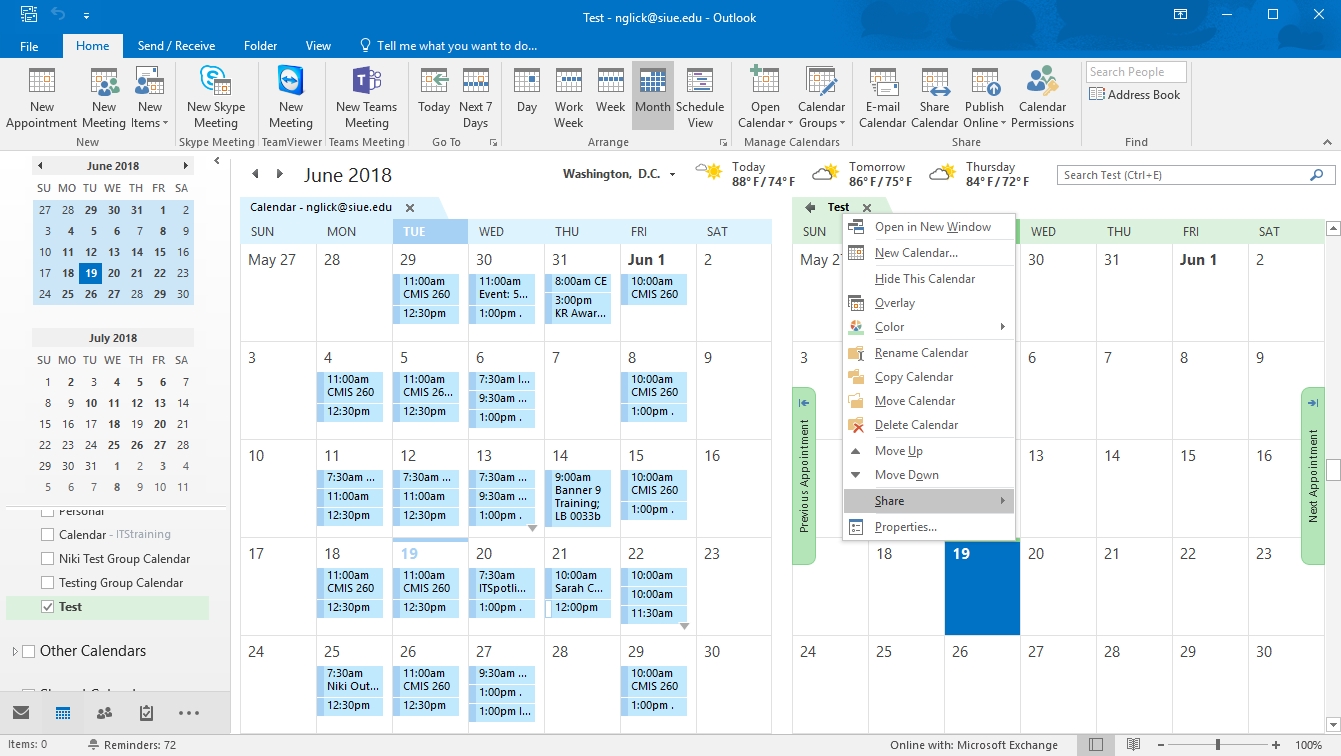The image size is (1341, 756).
Task: Click the New Appointment ribbon icon
Action: [41, 98]
